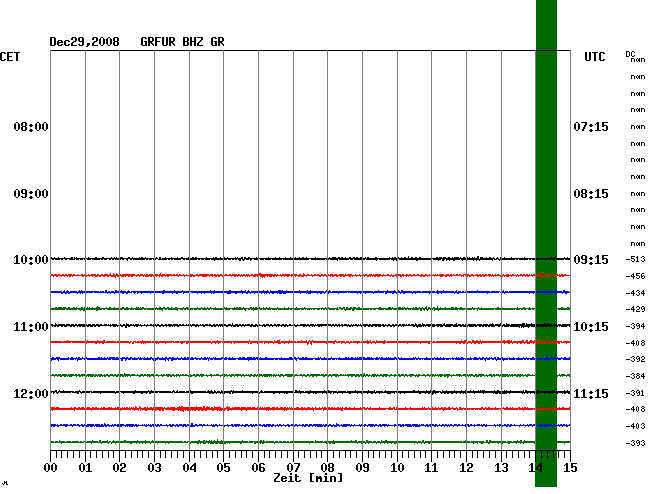The width and height of the screenshot is (650, 494).
Task: Click the 08:15 UTC time label
Action: tap(591, 194)
